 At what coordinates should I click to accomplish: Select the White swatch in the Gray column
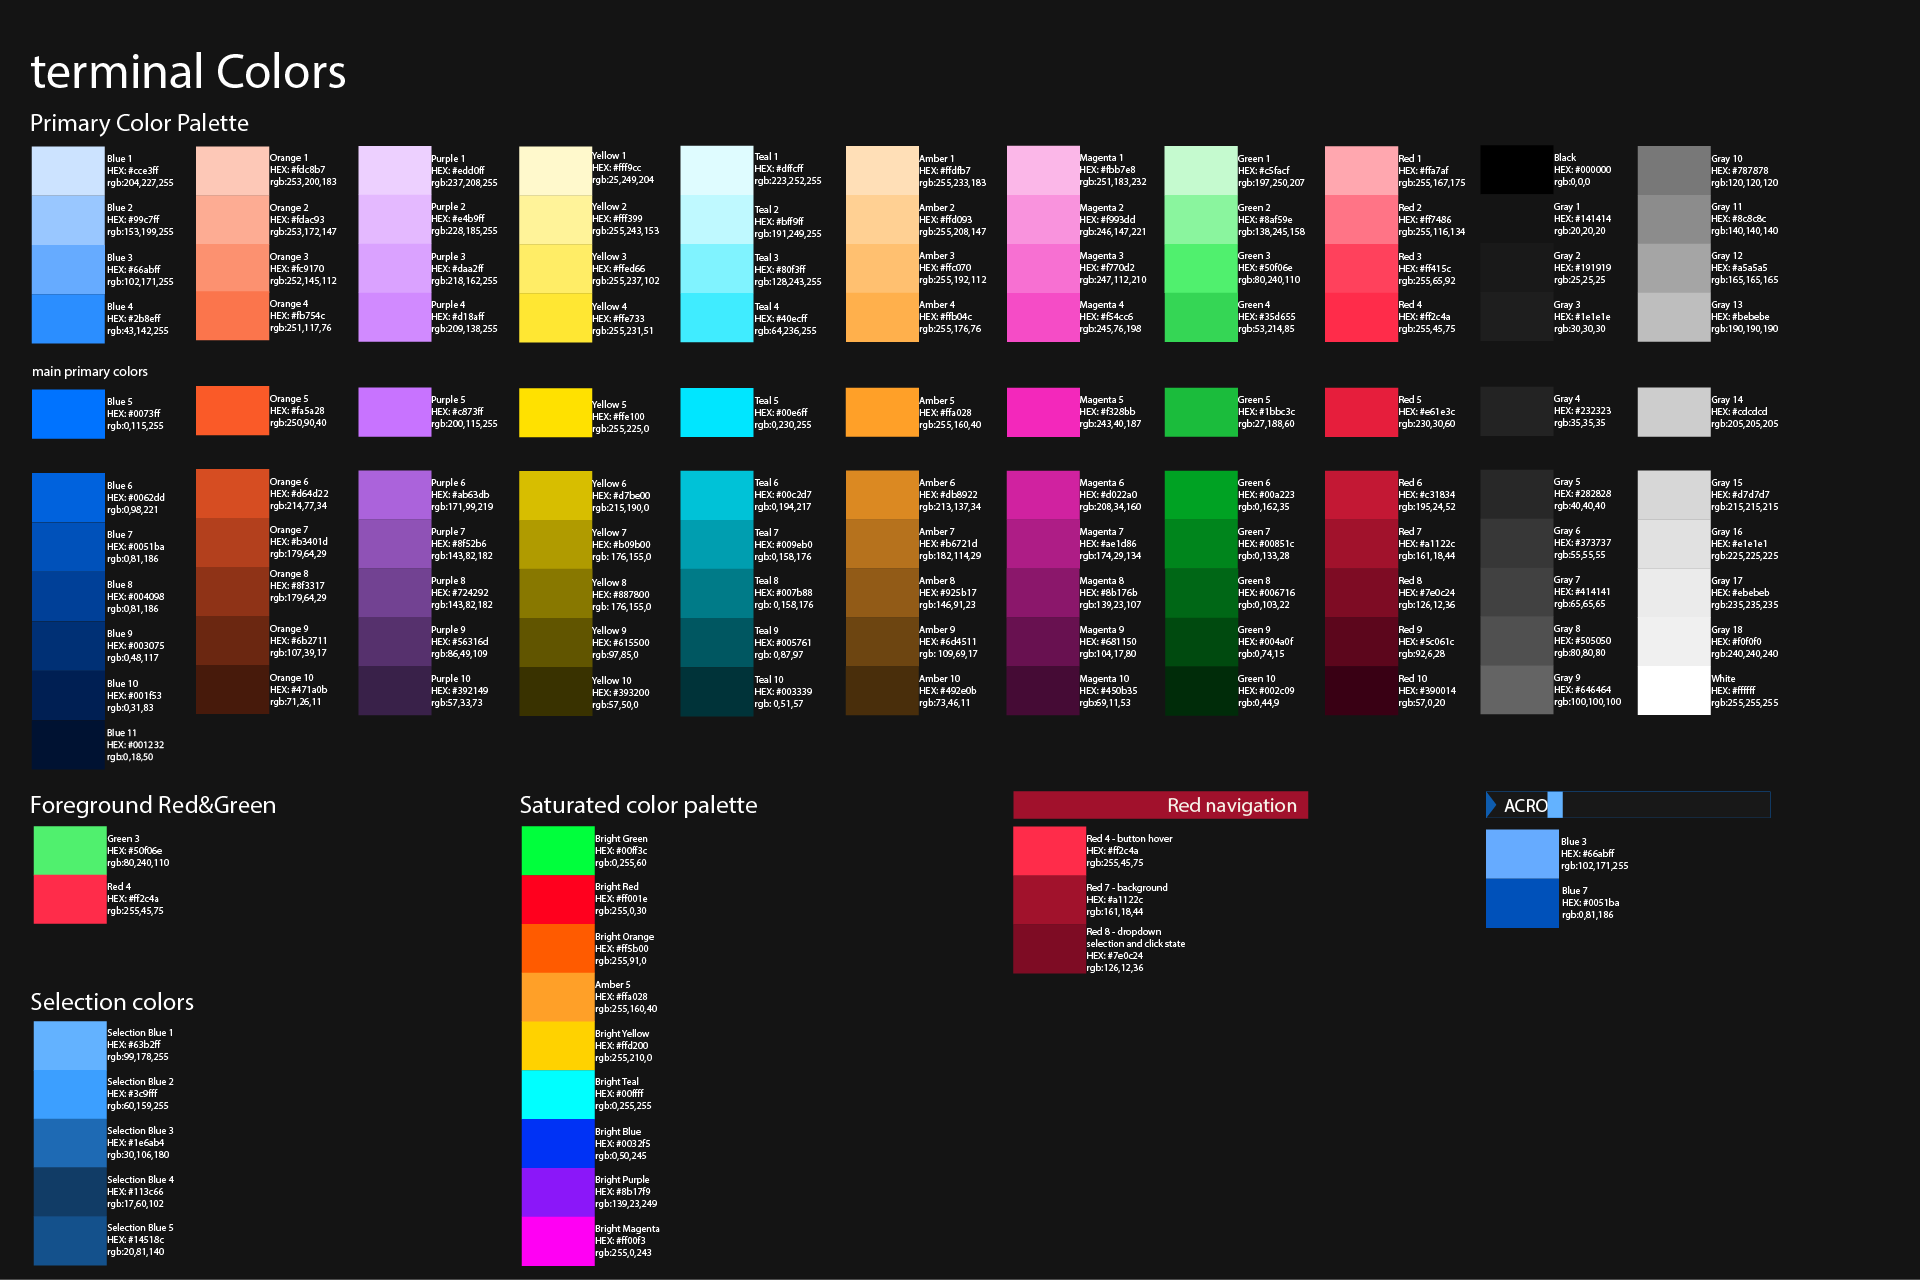click(1673, 690)
